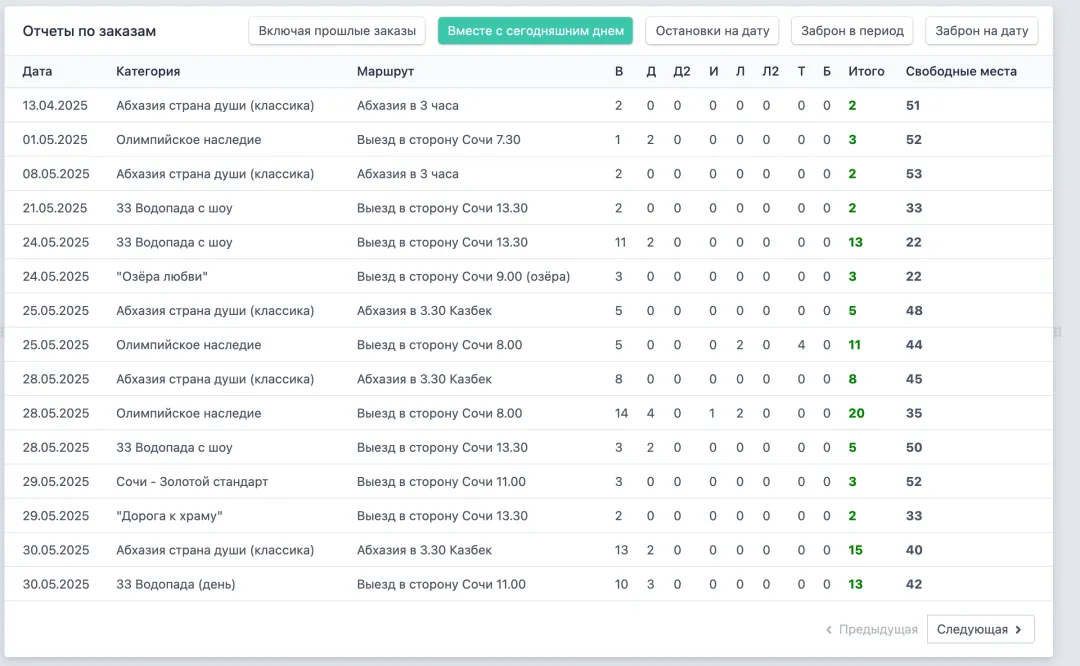This screenshot has height=666, width=1080.
Task: Click the category "Дорога к храму"
Action: coord(169,516)
